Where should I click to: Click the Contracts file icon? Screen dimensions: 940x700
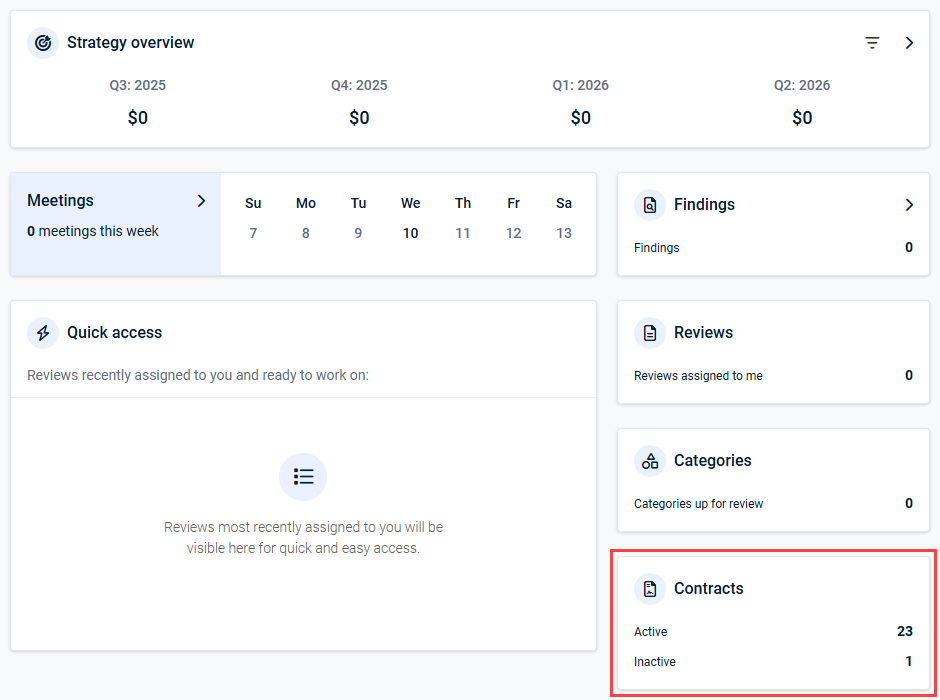tap(650, 589)
